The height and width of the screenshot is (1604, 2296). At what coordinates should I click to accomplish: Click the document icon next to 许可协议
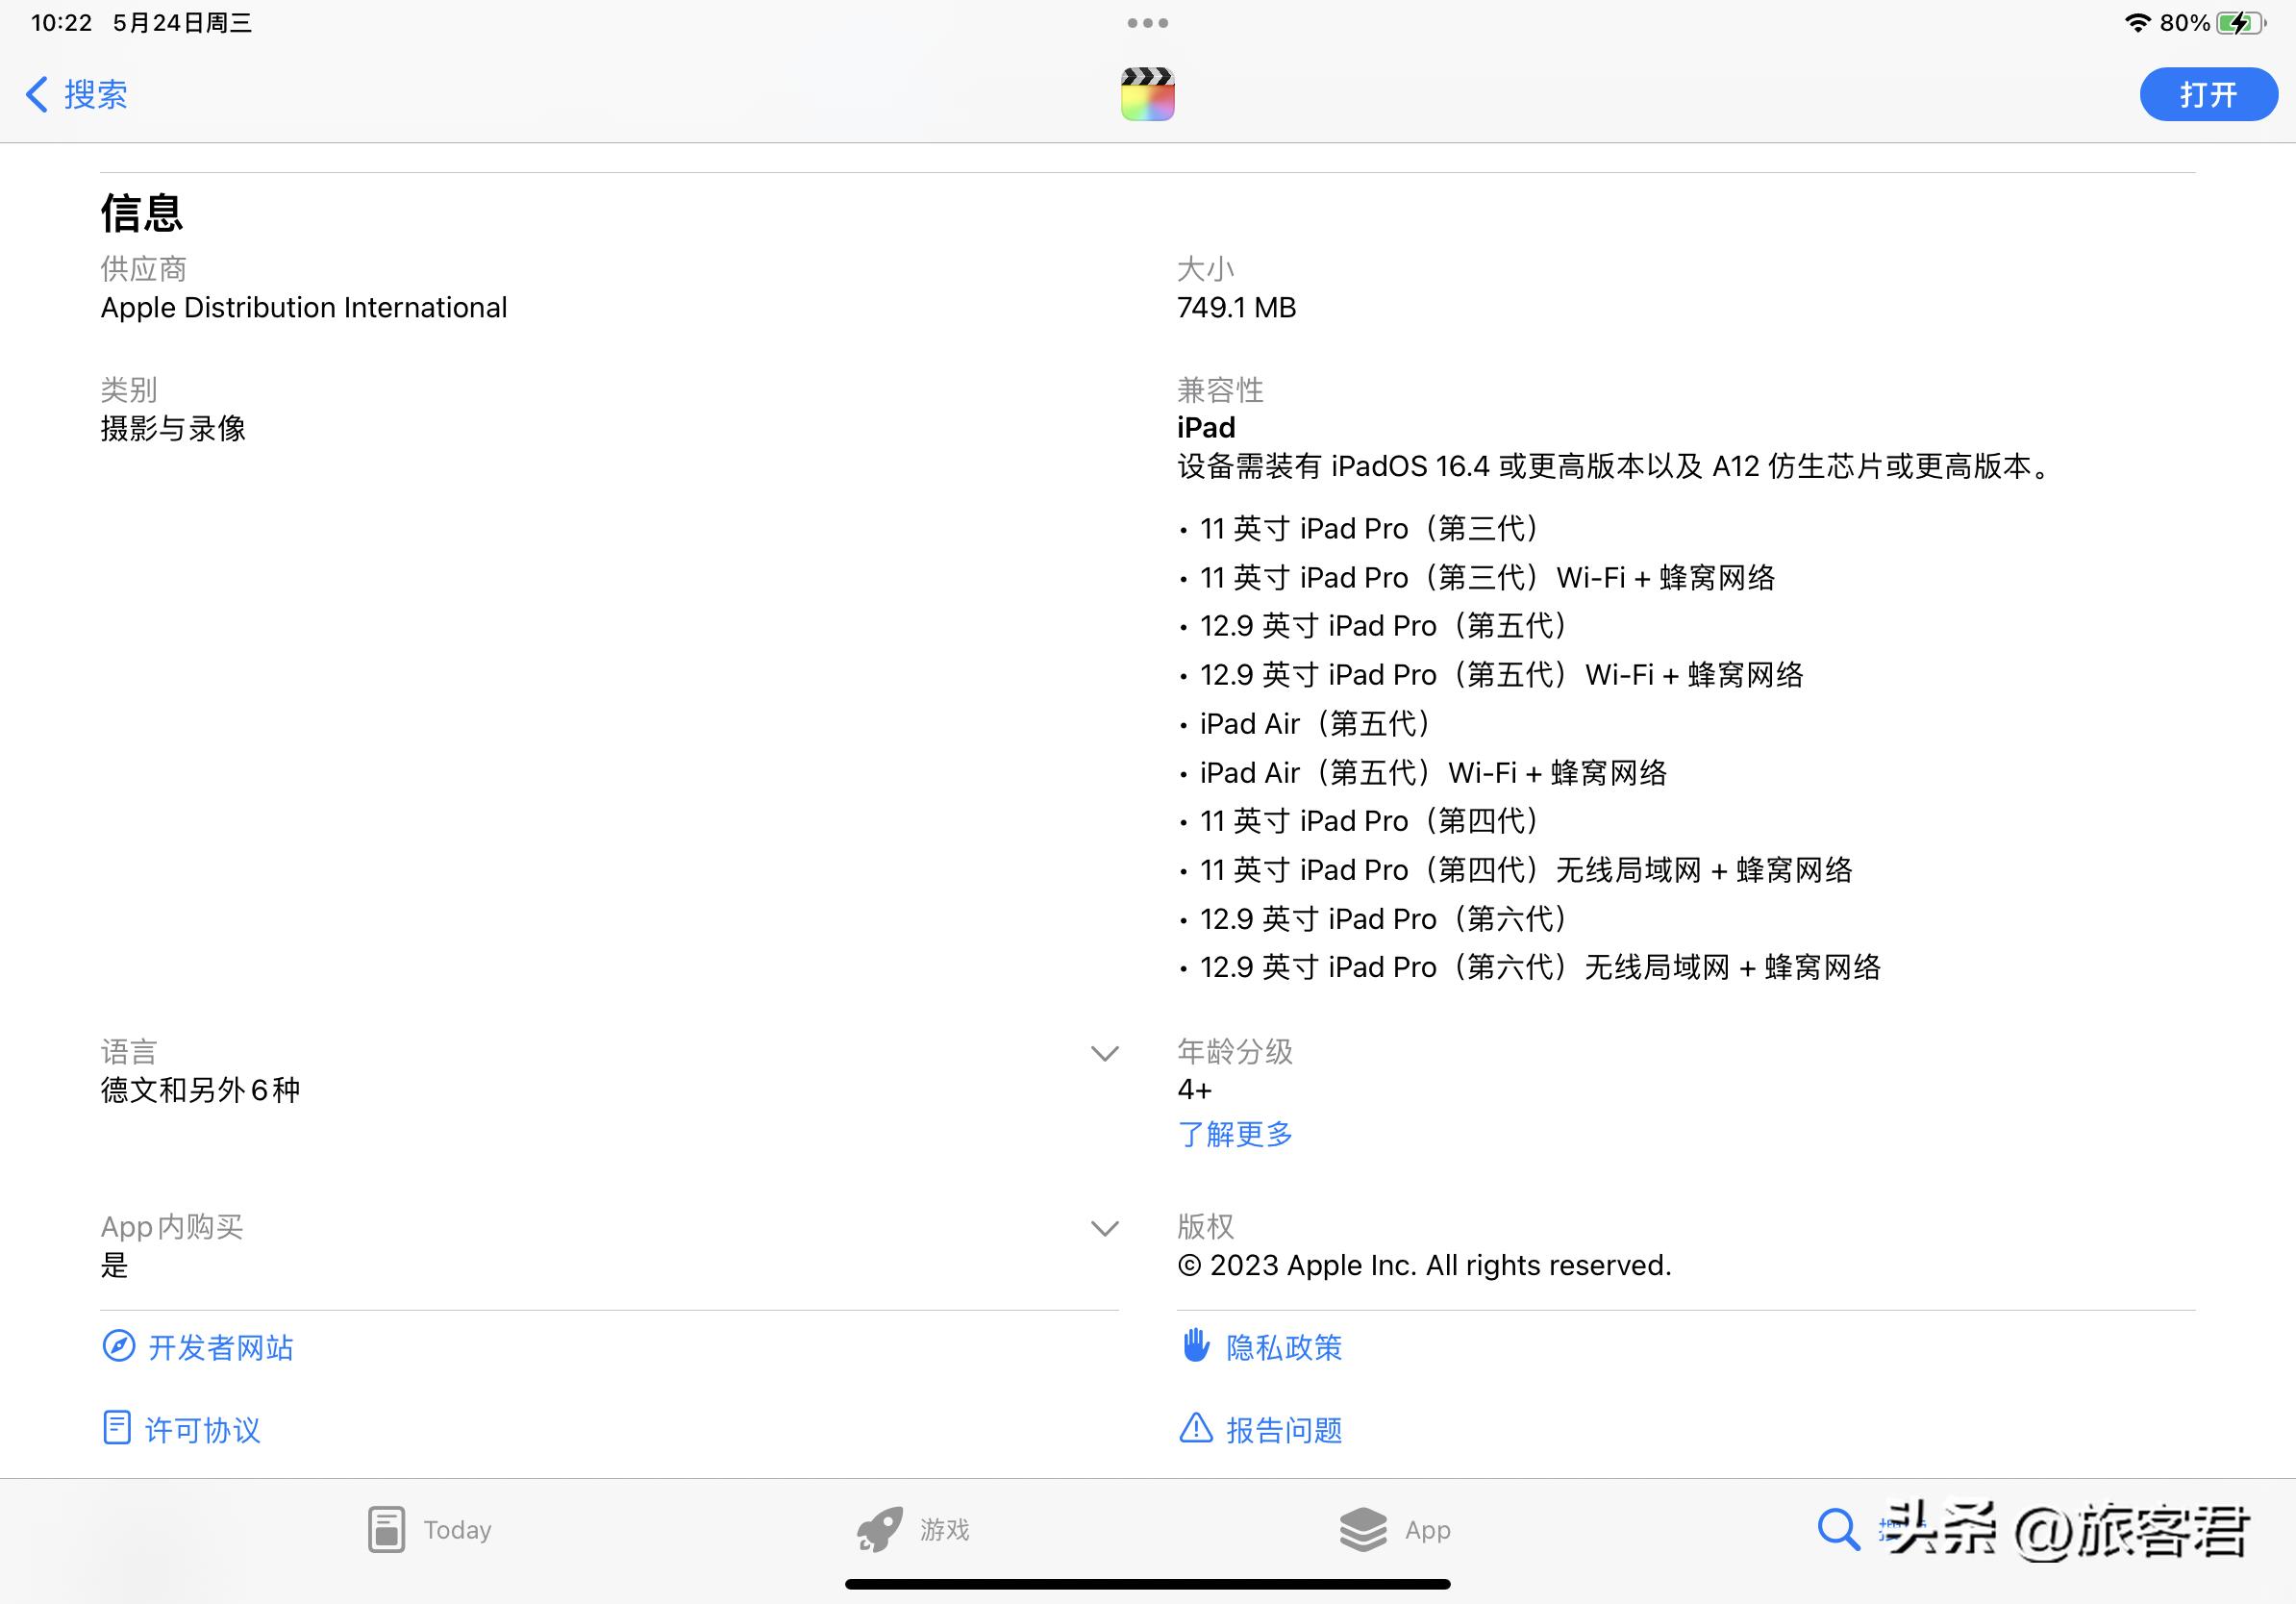(117, 1429)
